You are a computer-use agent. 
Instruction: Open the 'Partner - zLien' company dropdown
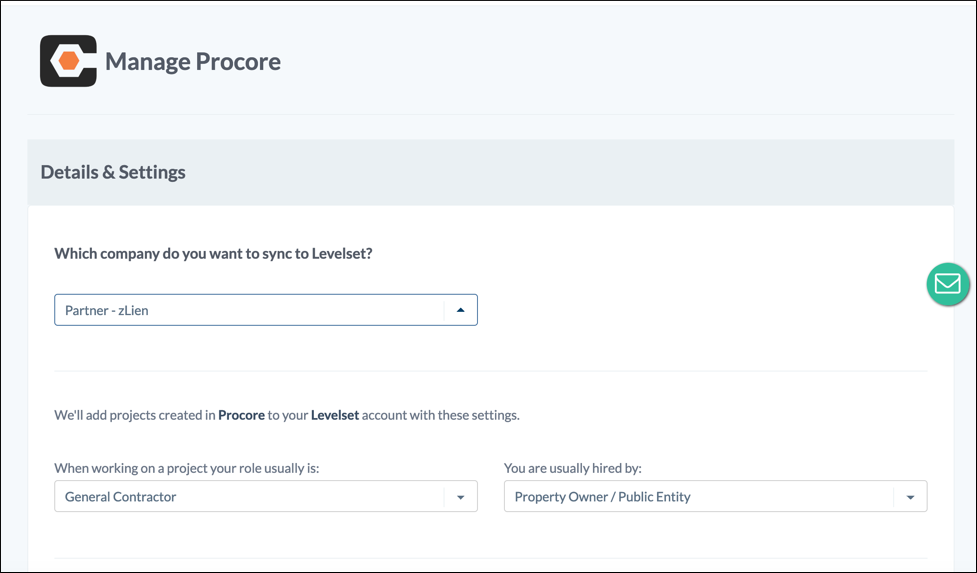click(266, 310)
